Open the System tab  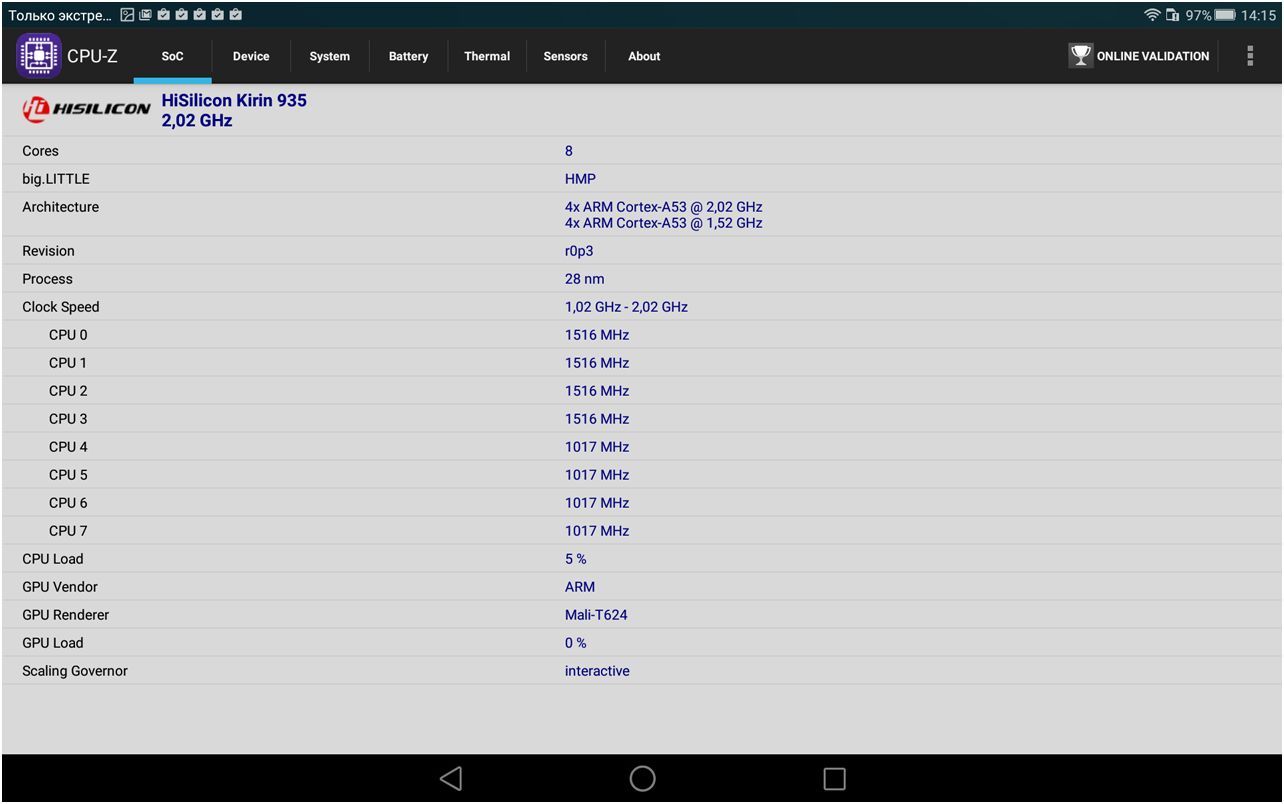(x=329, y=56)
